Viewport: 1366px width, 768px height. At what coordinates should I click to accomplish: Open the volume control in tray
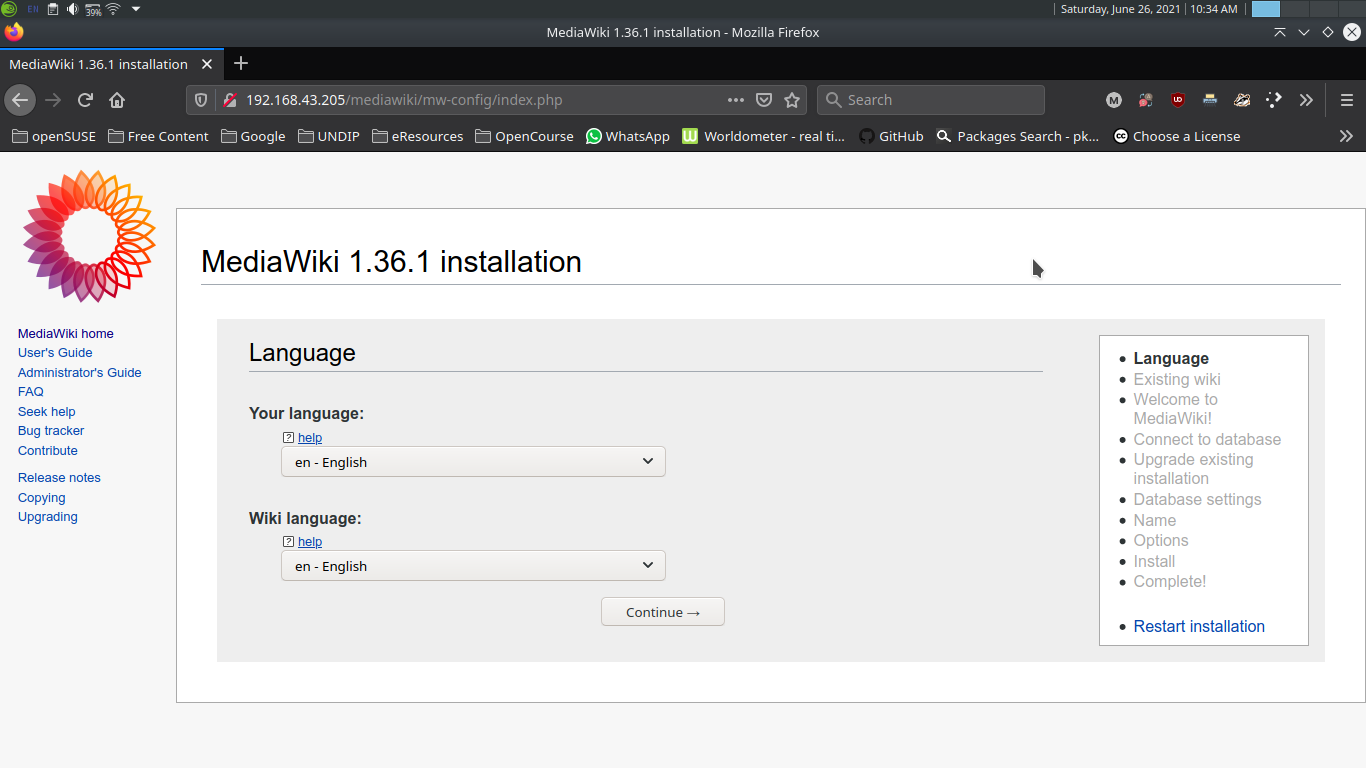pyautogui.click(x=73, y=9)
